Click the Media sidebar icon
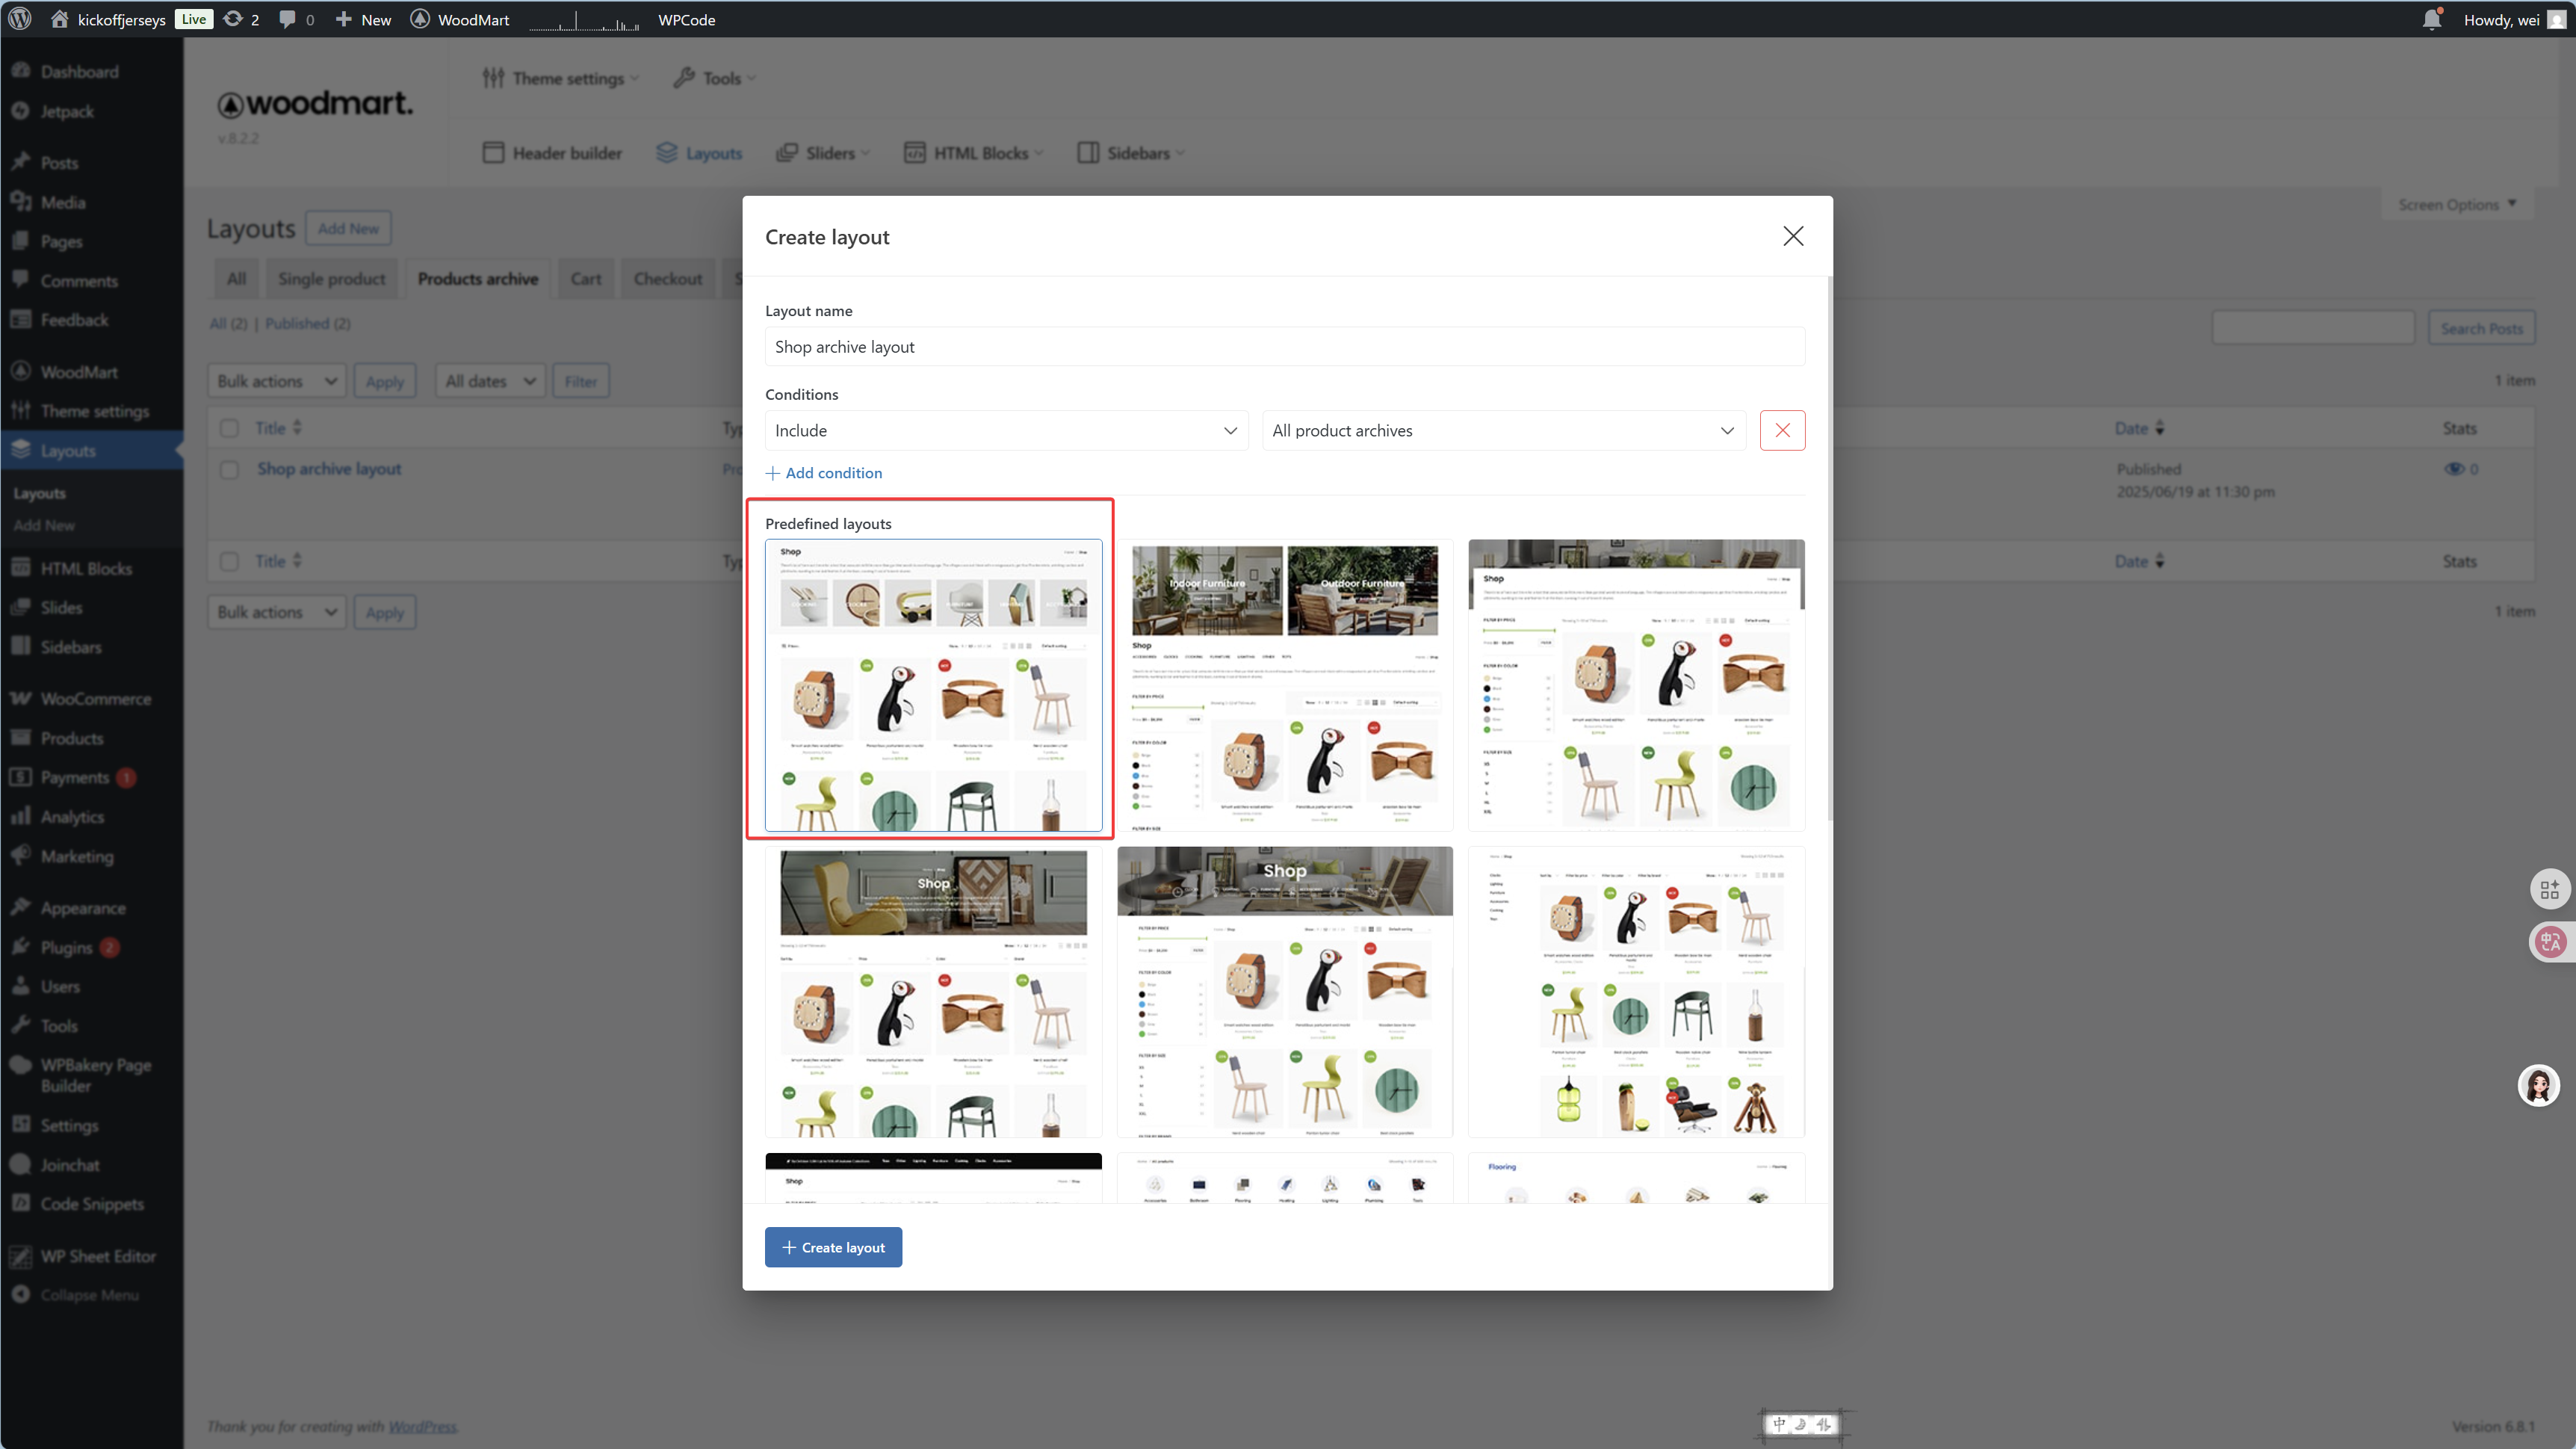2576x1449 pixels. (21, 202)
